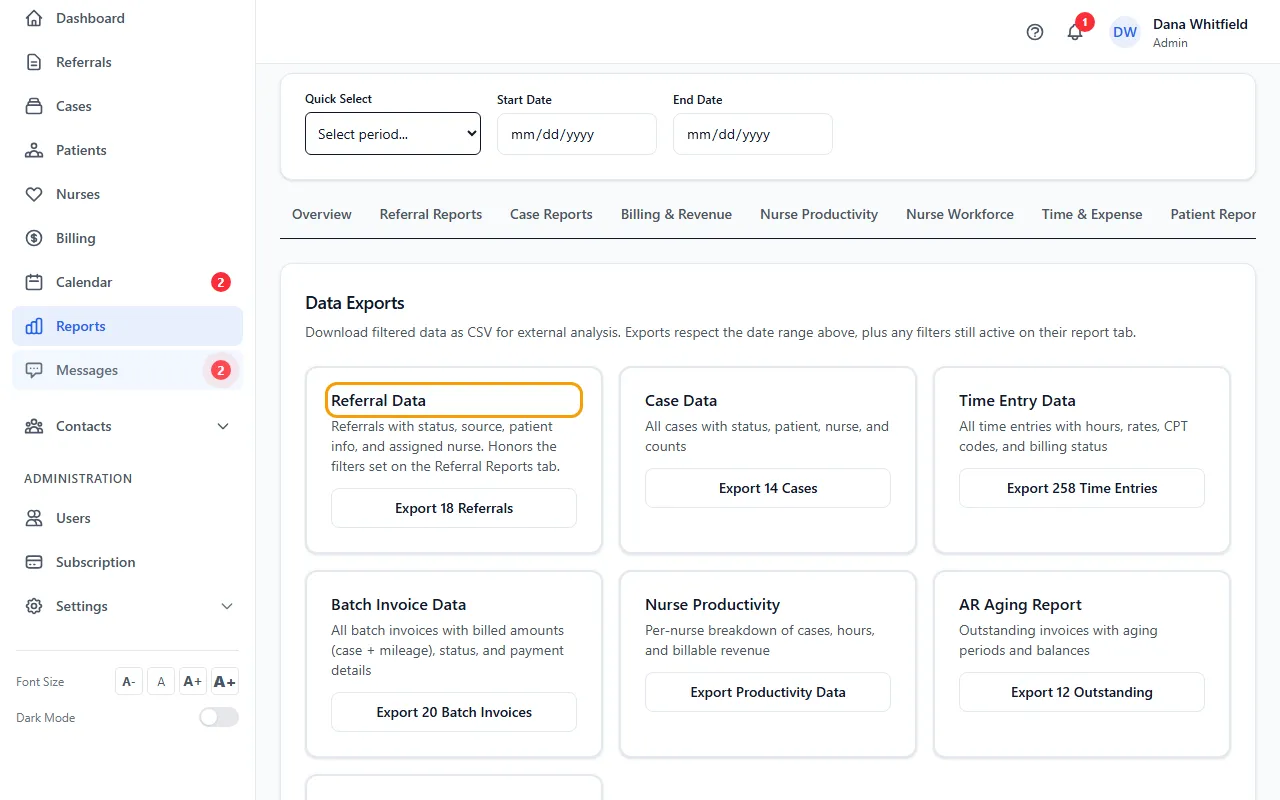Open the Dashboard home icon

coord(34,18)
